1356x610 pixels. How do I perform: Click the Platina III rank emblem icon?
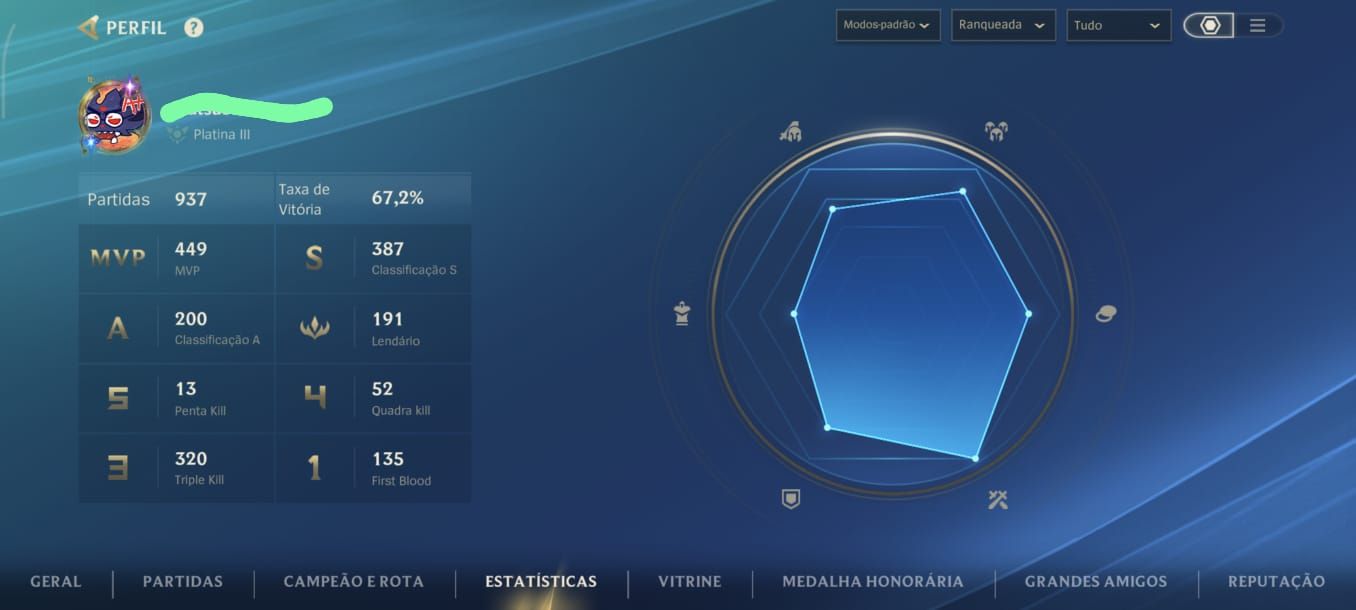tap(178, 134)
